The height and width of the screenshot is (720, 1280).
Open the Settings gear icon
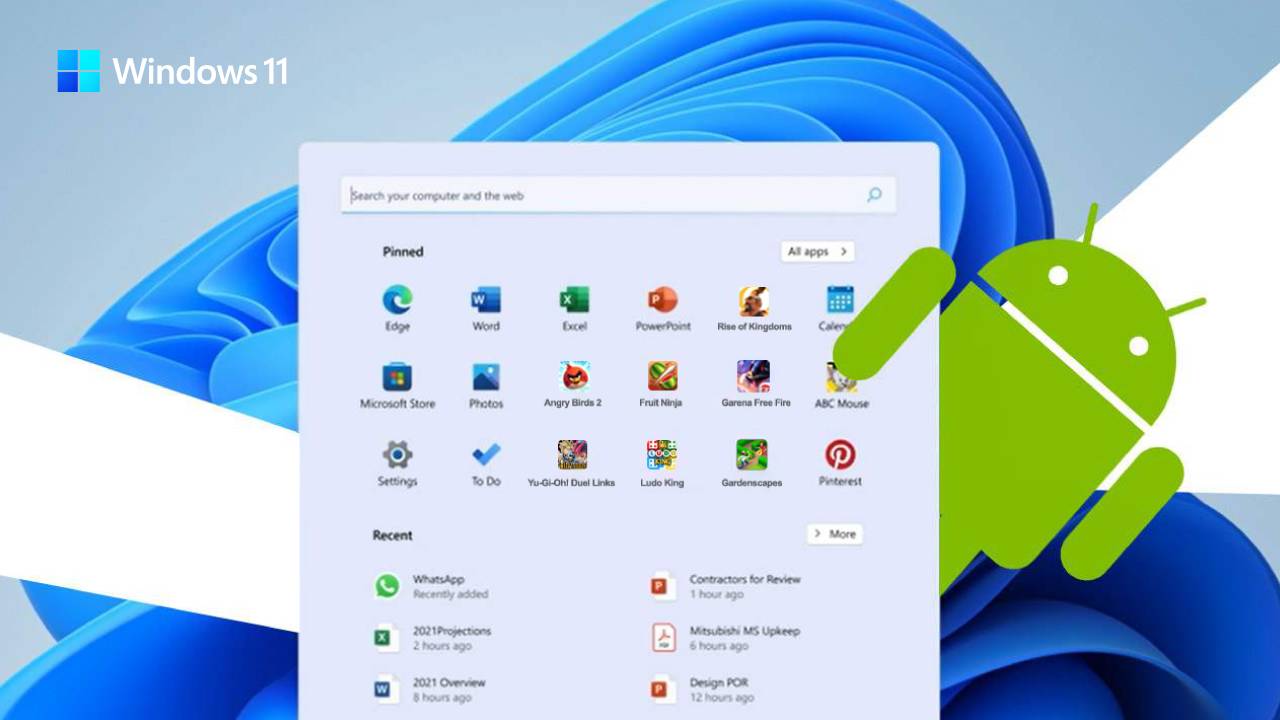coord(397,455)
